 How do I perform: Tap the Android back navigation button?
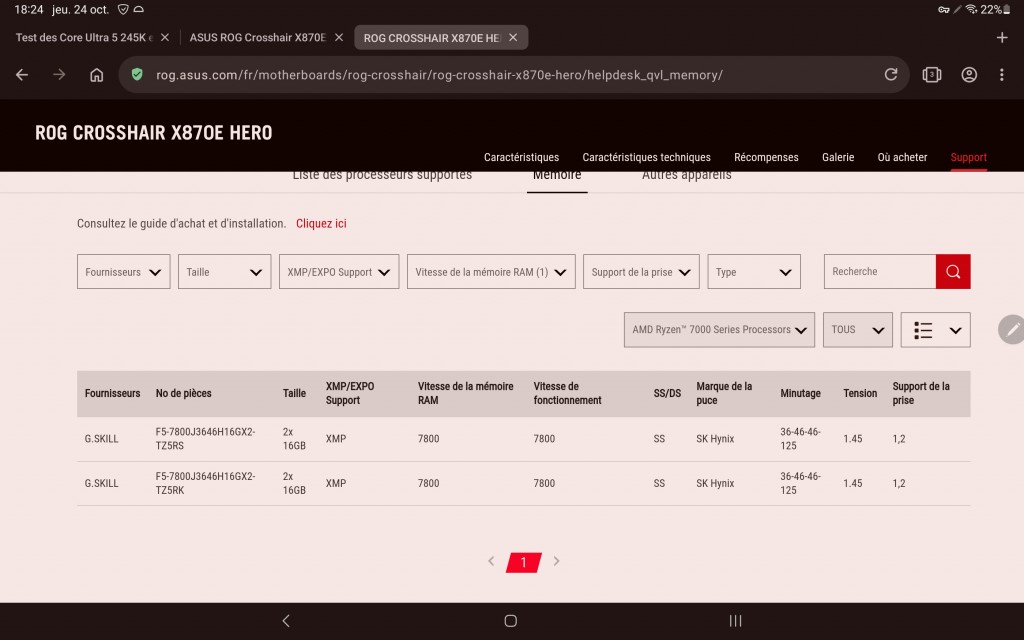click(x=285, y=620)
